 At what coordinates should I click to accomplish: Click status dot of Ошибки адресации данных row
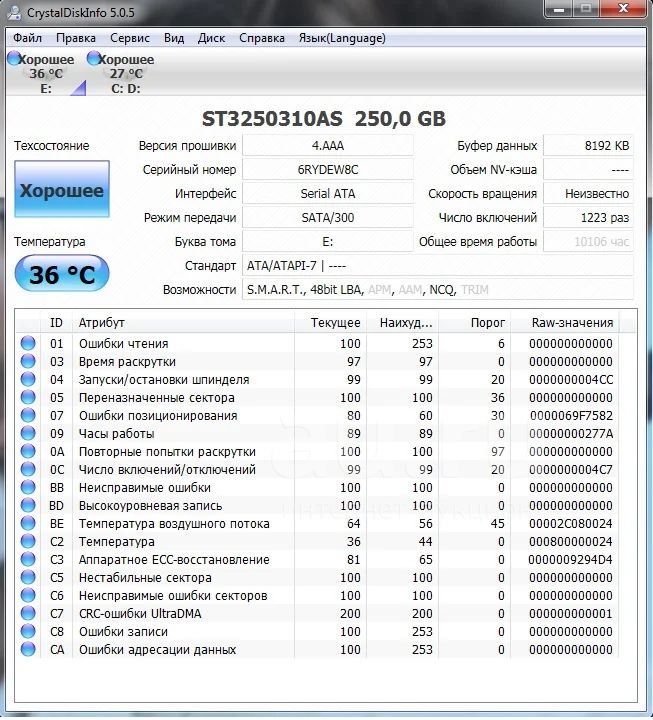point(28,649)
